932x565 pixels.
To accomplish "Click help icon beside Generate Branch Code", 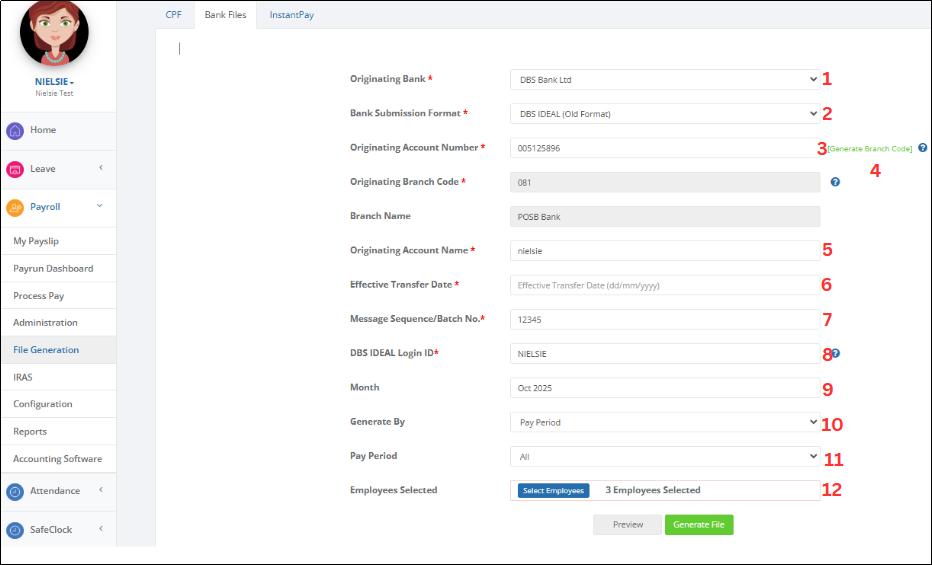I will point(922,147).
